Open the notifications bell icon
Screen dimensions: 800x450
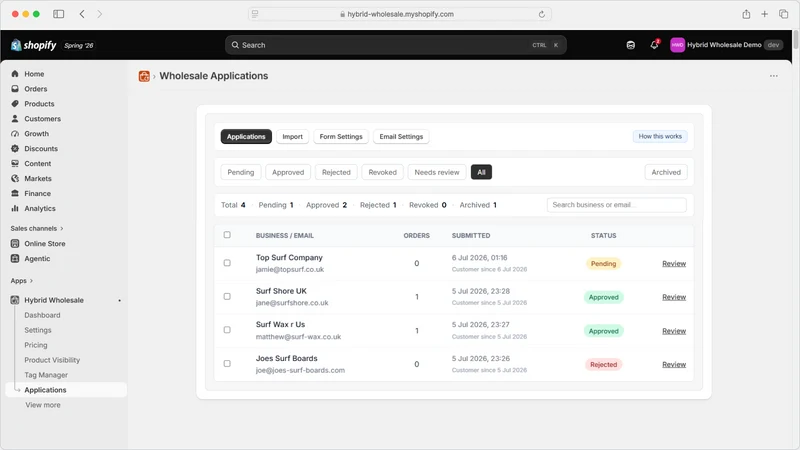point(654,45)
